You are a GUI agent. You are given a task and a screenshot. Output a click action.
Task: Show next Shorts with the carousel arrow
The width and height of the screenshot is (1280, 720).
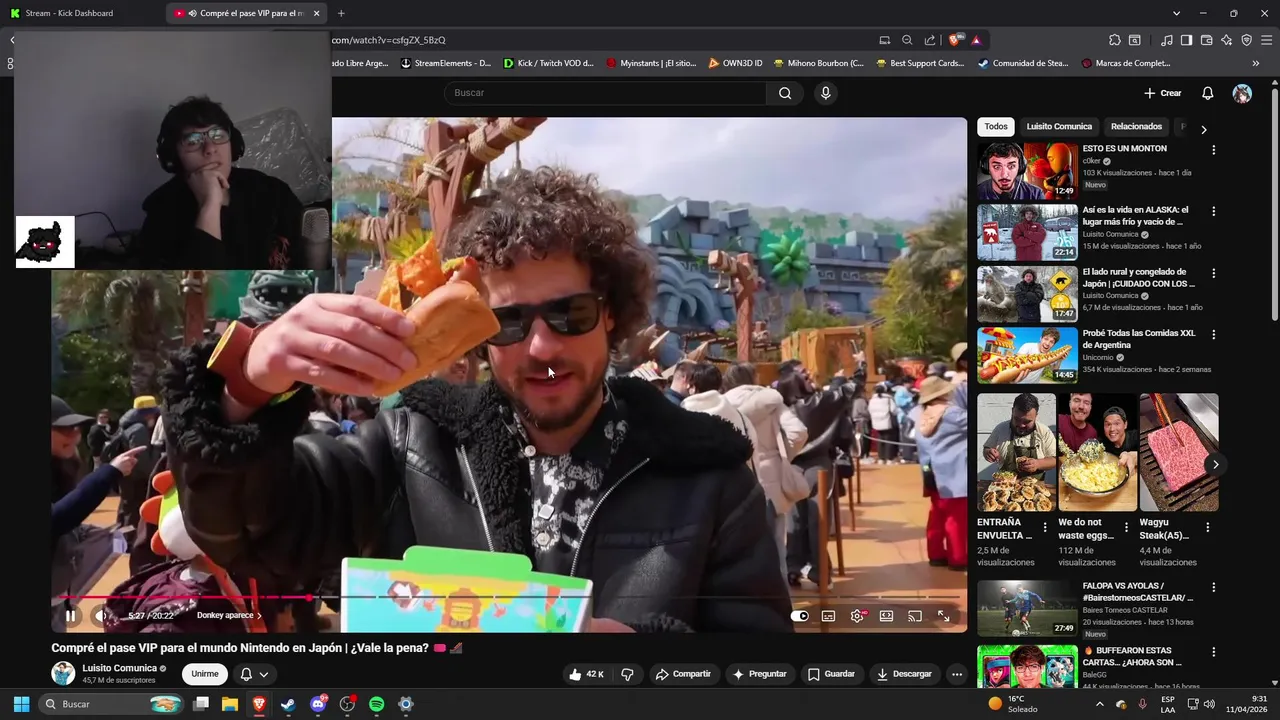pyautogui.click(x=1215, y=465)
